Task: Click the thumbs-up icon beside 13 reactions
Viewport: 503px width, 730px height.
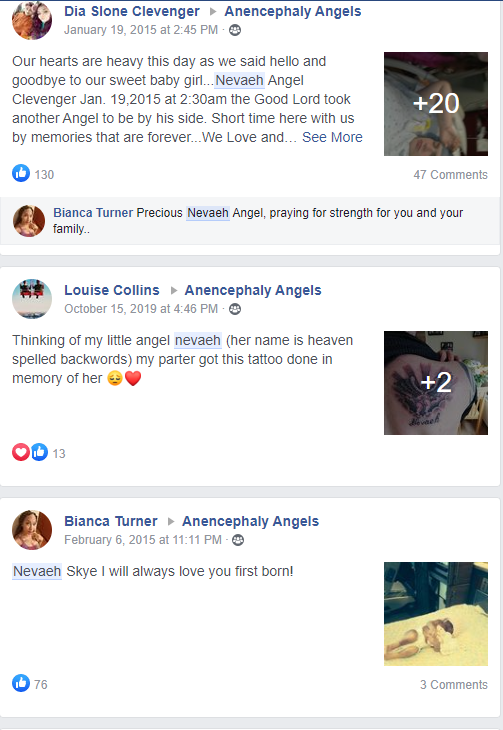Action: (x=39, y=452)
